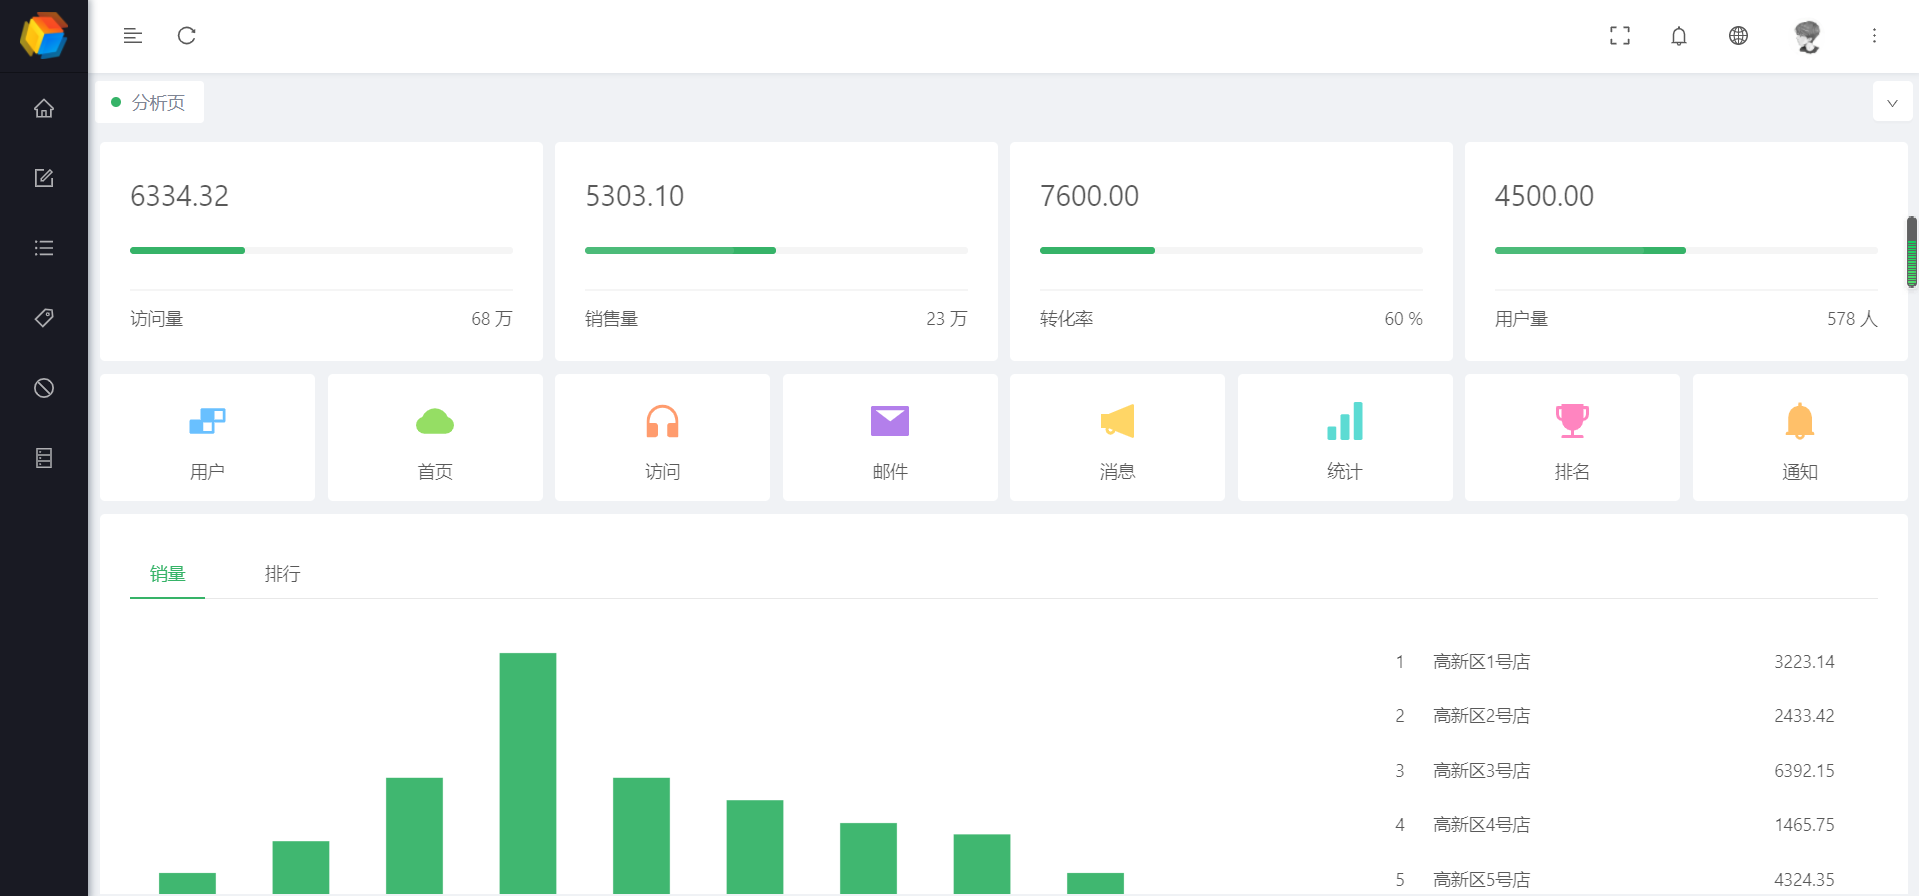Click the orange headphones 访问 icon
This screenshot has height=896, width=1919.
click(662, 421)
